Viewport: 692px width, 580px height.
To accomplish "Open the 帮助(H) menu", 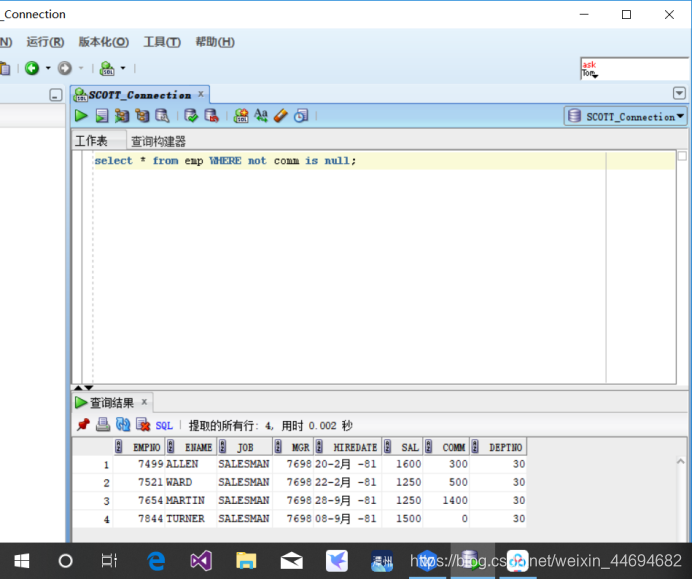I will coord(215,42).
